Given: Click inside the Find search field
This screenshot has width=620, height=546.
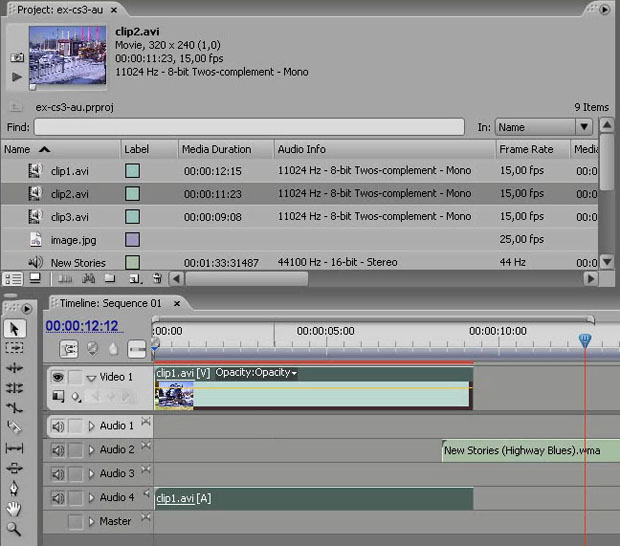Looking at the screenshot, I should pos(249,127).
